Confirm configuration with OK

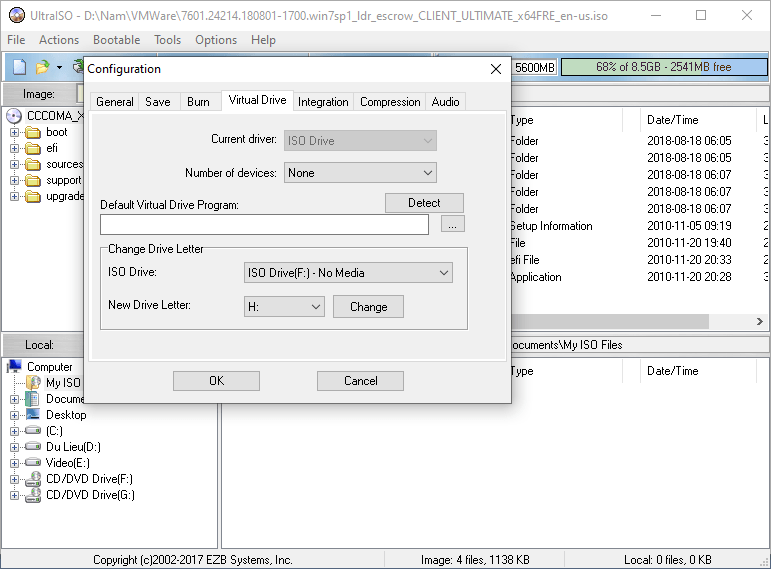coord(216,381)
